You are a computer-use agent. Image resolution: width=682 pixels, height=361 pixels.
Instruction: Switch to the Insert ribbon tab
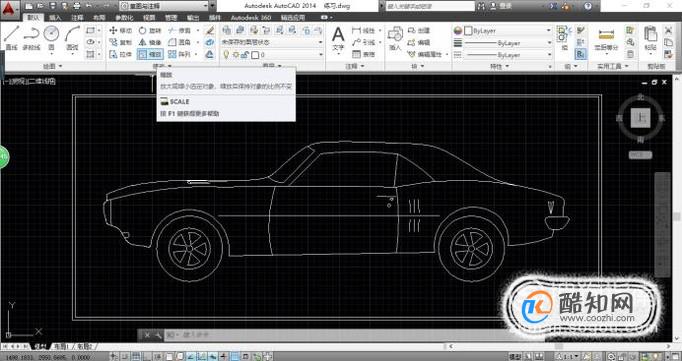[55, 18]
